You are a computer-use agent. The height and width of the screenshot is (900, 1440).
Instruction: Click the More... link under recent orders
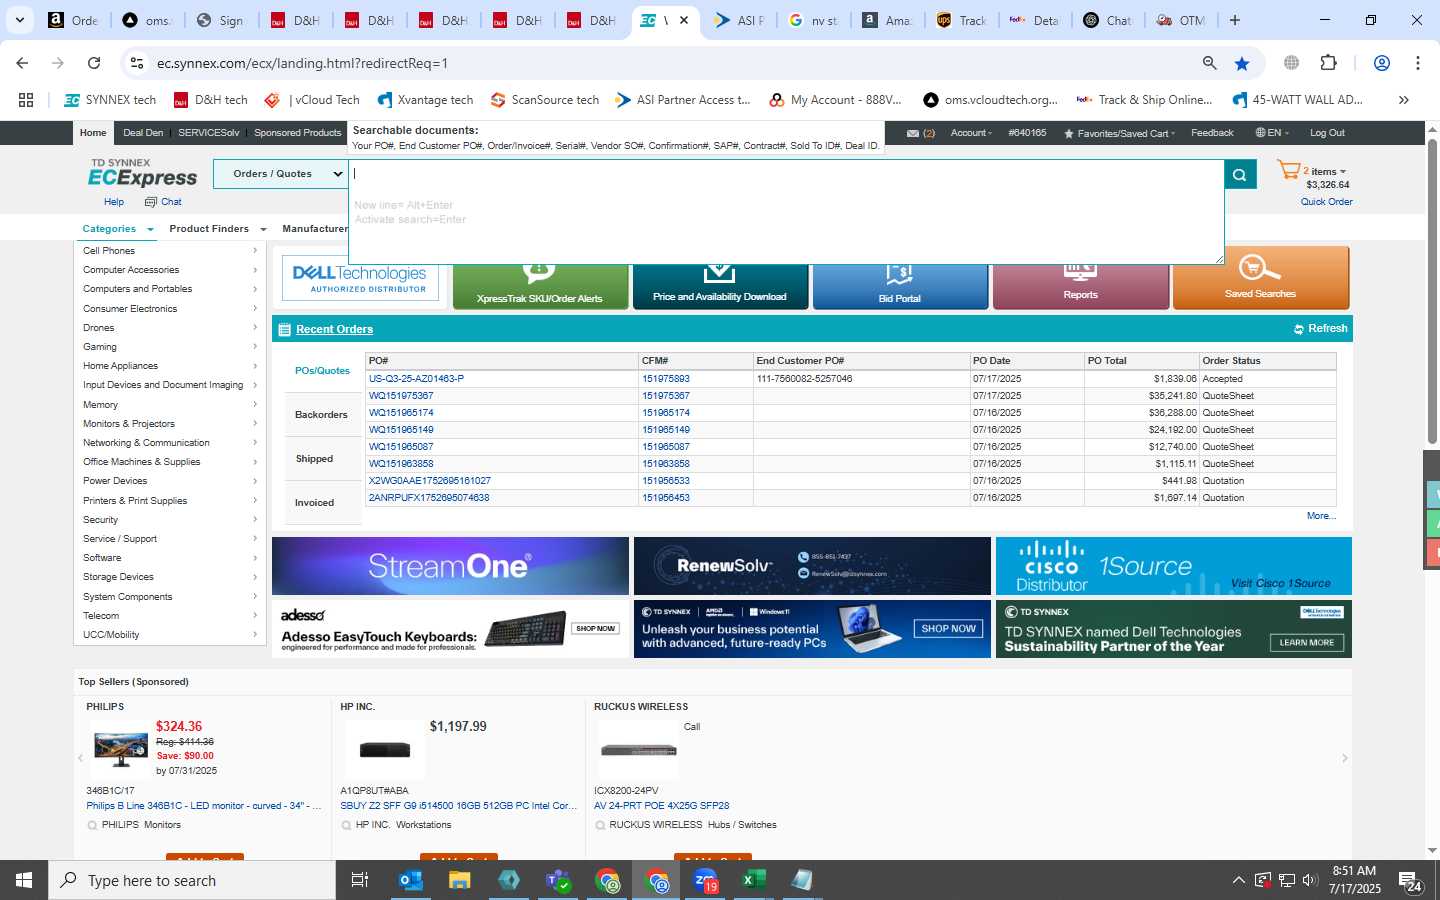point(1321,516)
